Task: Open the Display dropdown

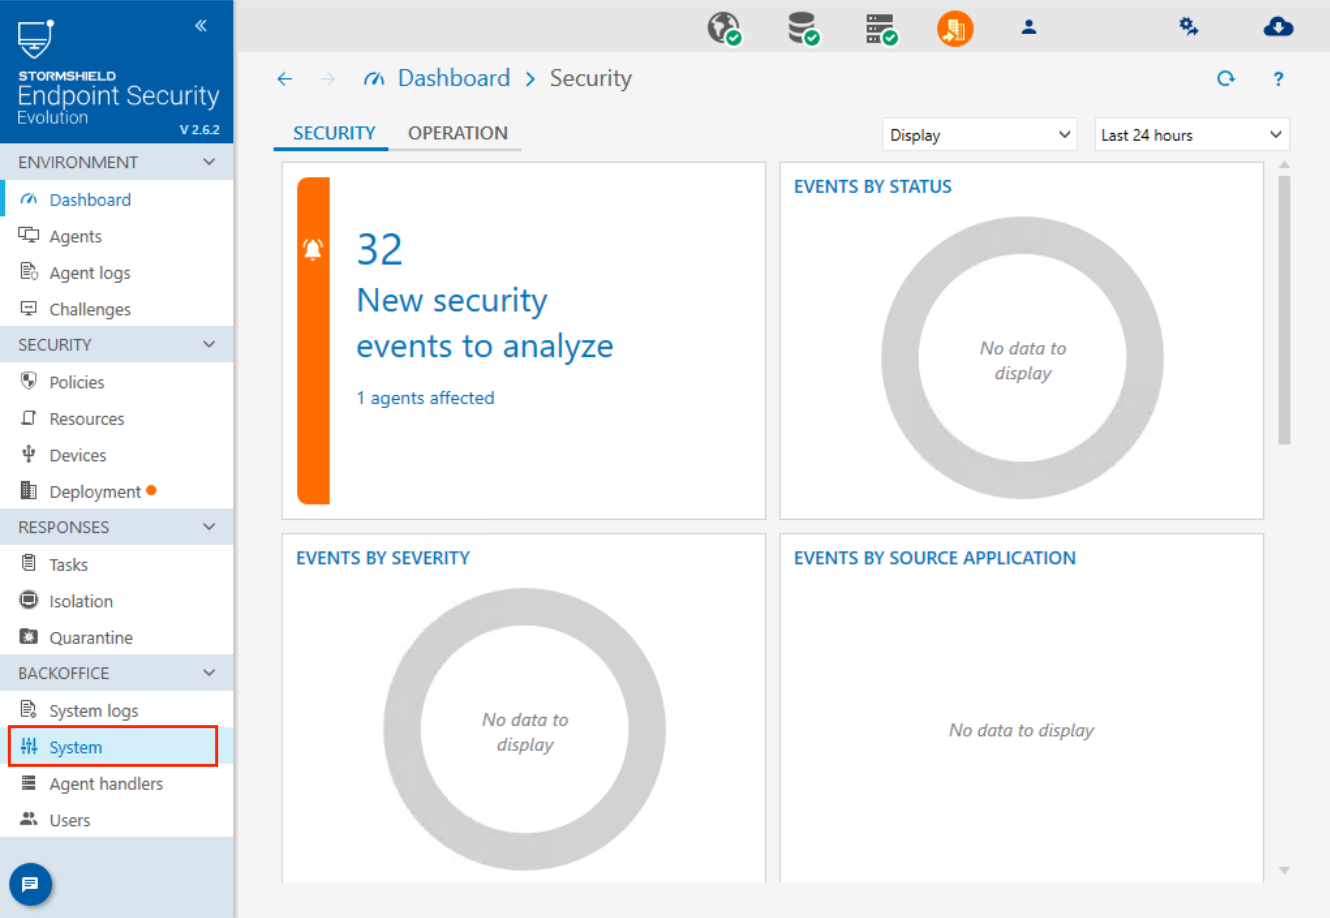Action: [979, 135]
